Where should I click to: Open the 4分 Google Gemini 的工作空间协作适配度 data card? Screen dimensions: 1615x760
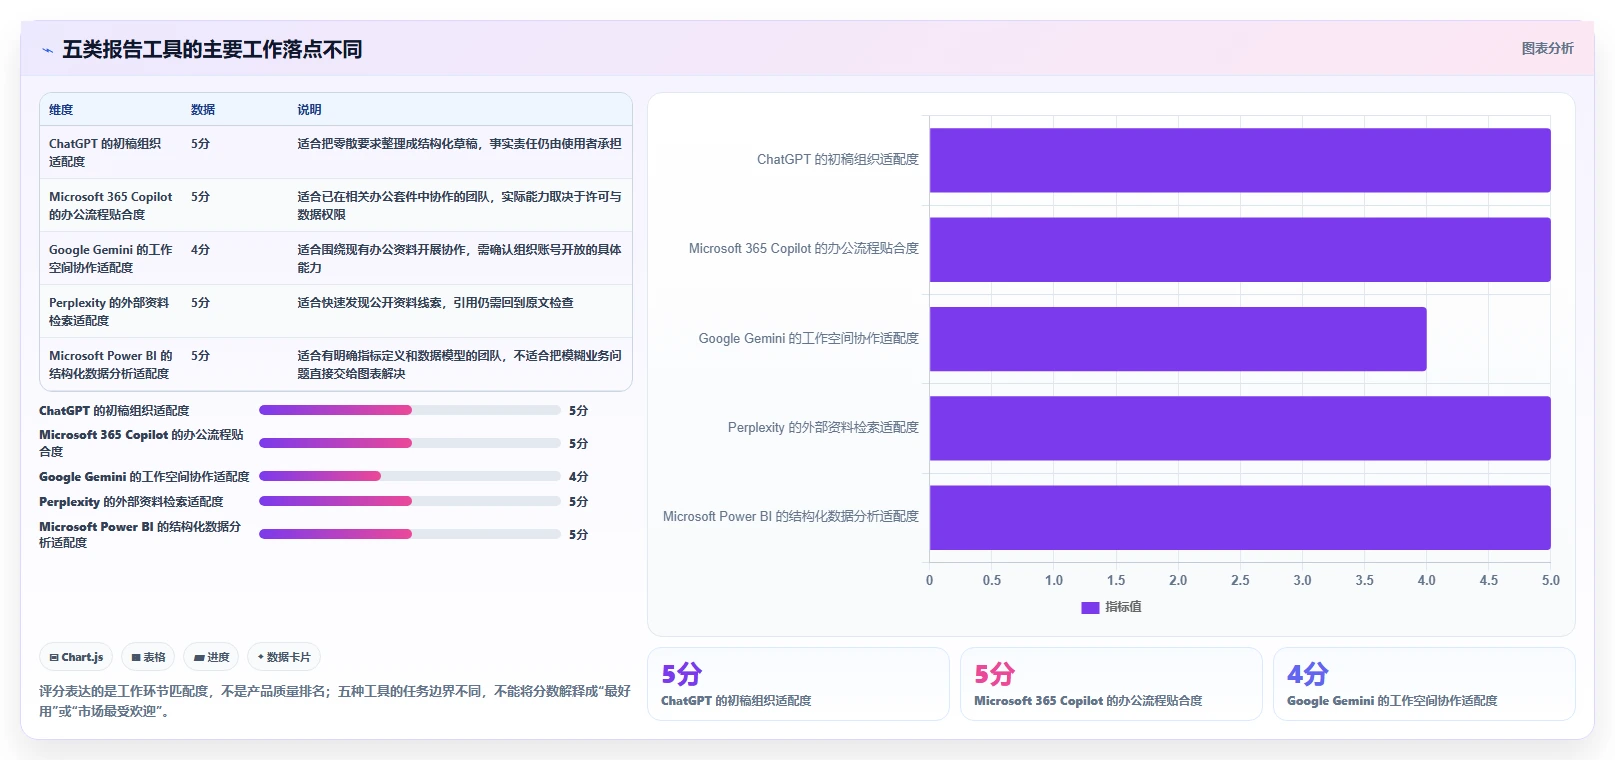click(1424, 684)
